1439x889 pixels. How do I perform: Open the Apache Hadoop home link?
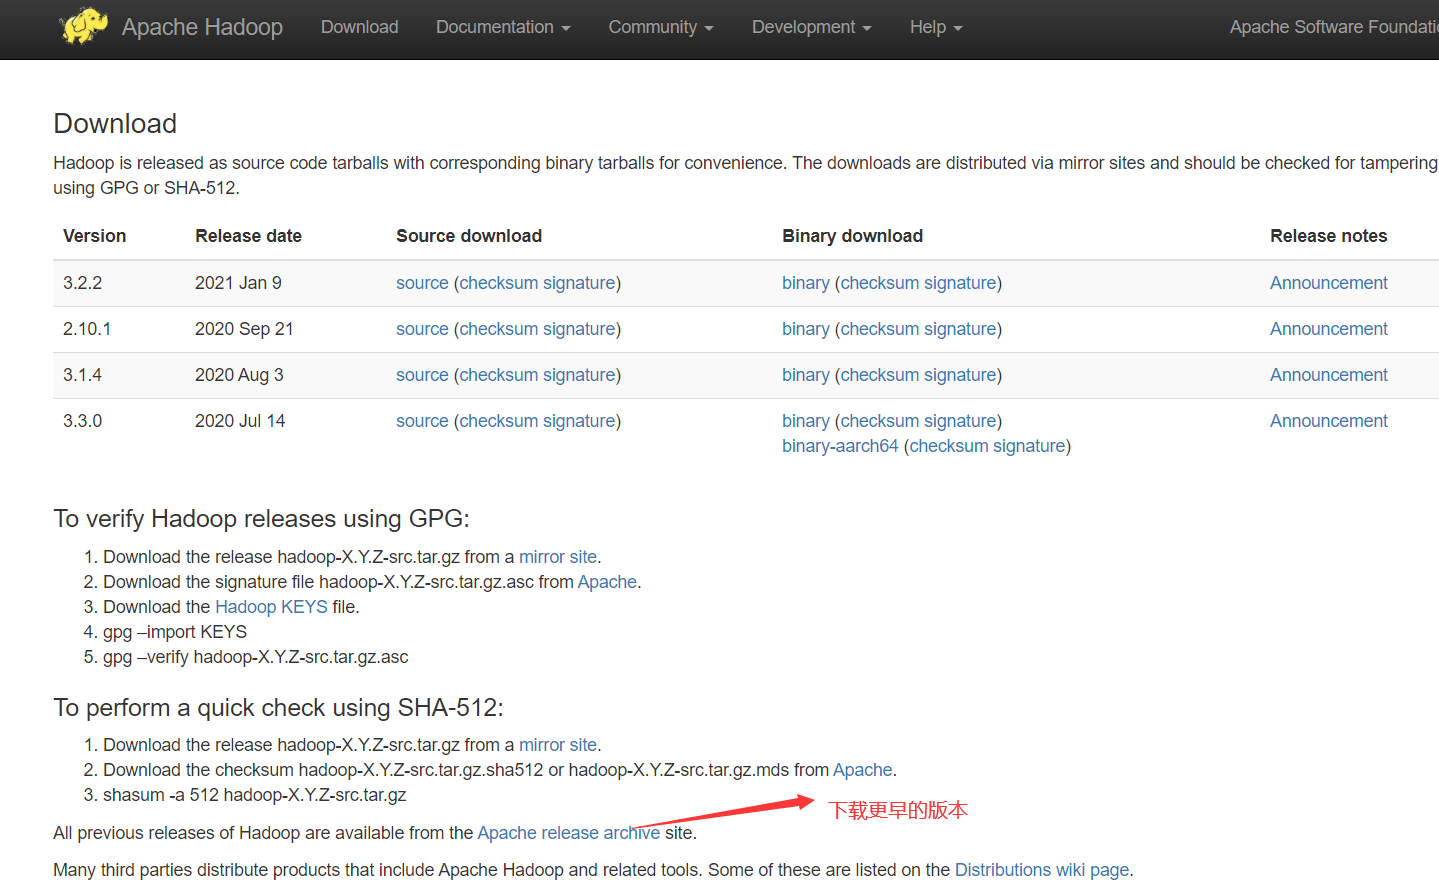(x=202, y=27)
